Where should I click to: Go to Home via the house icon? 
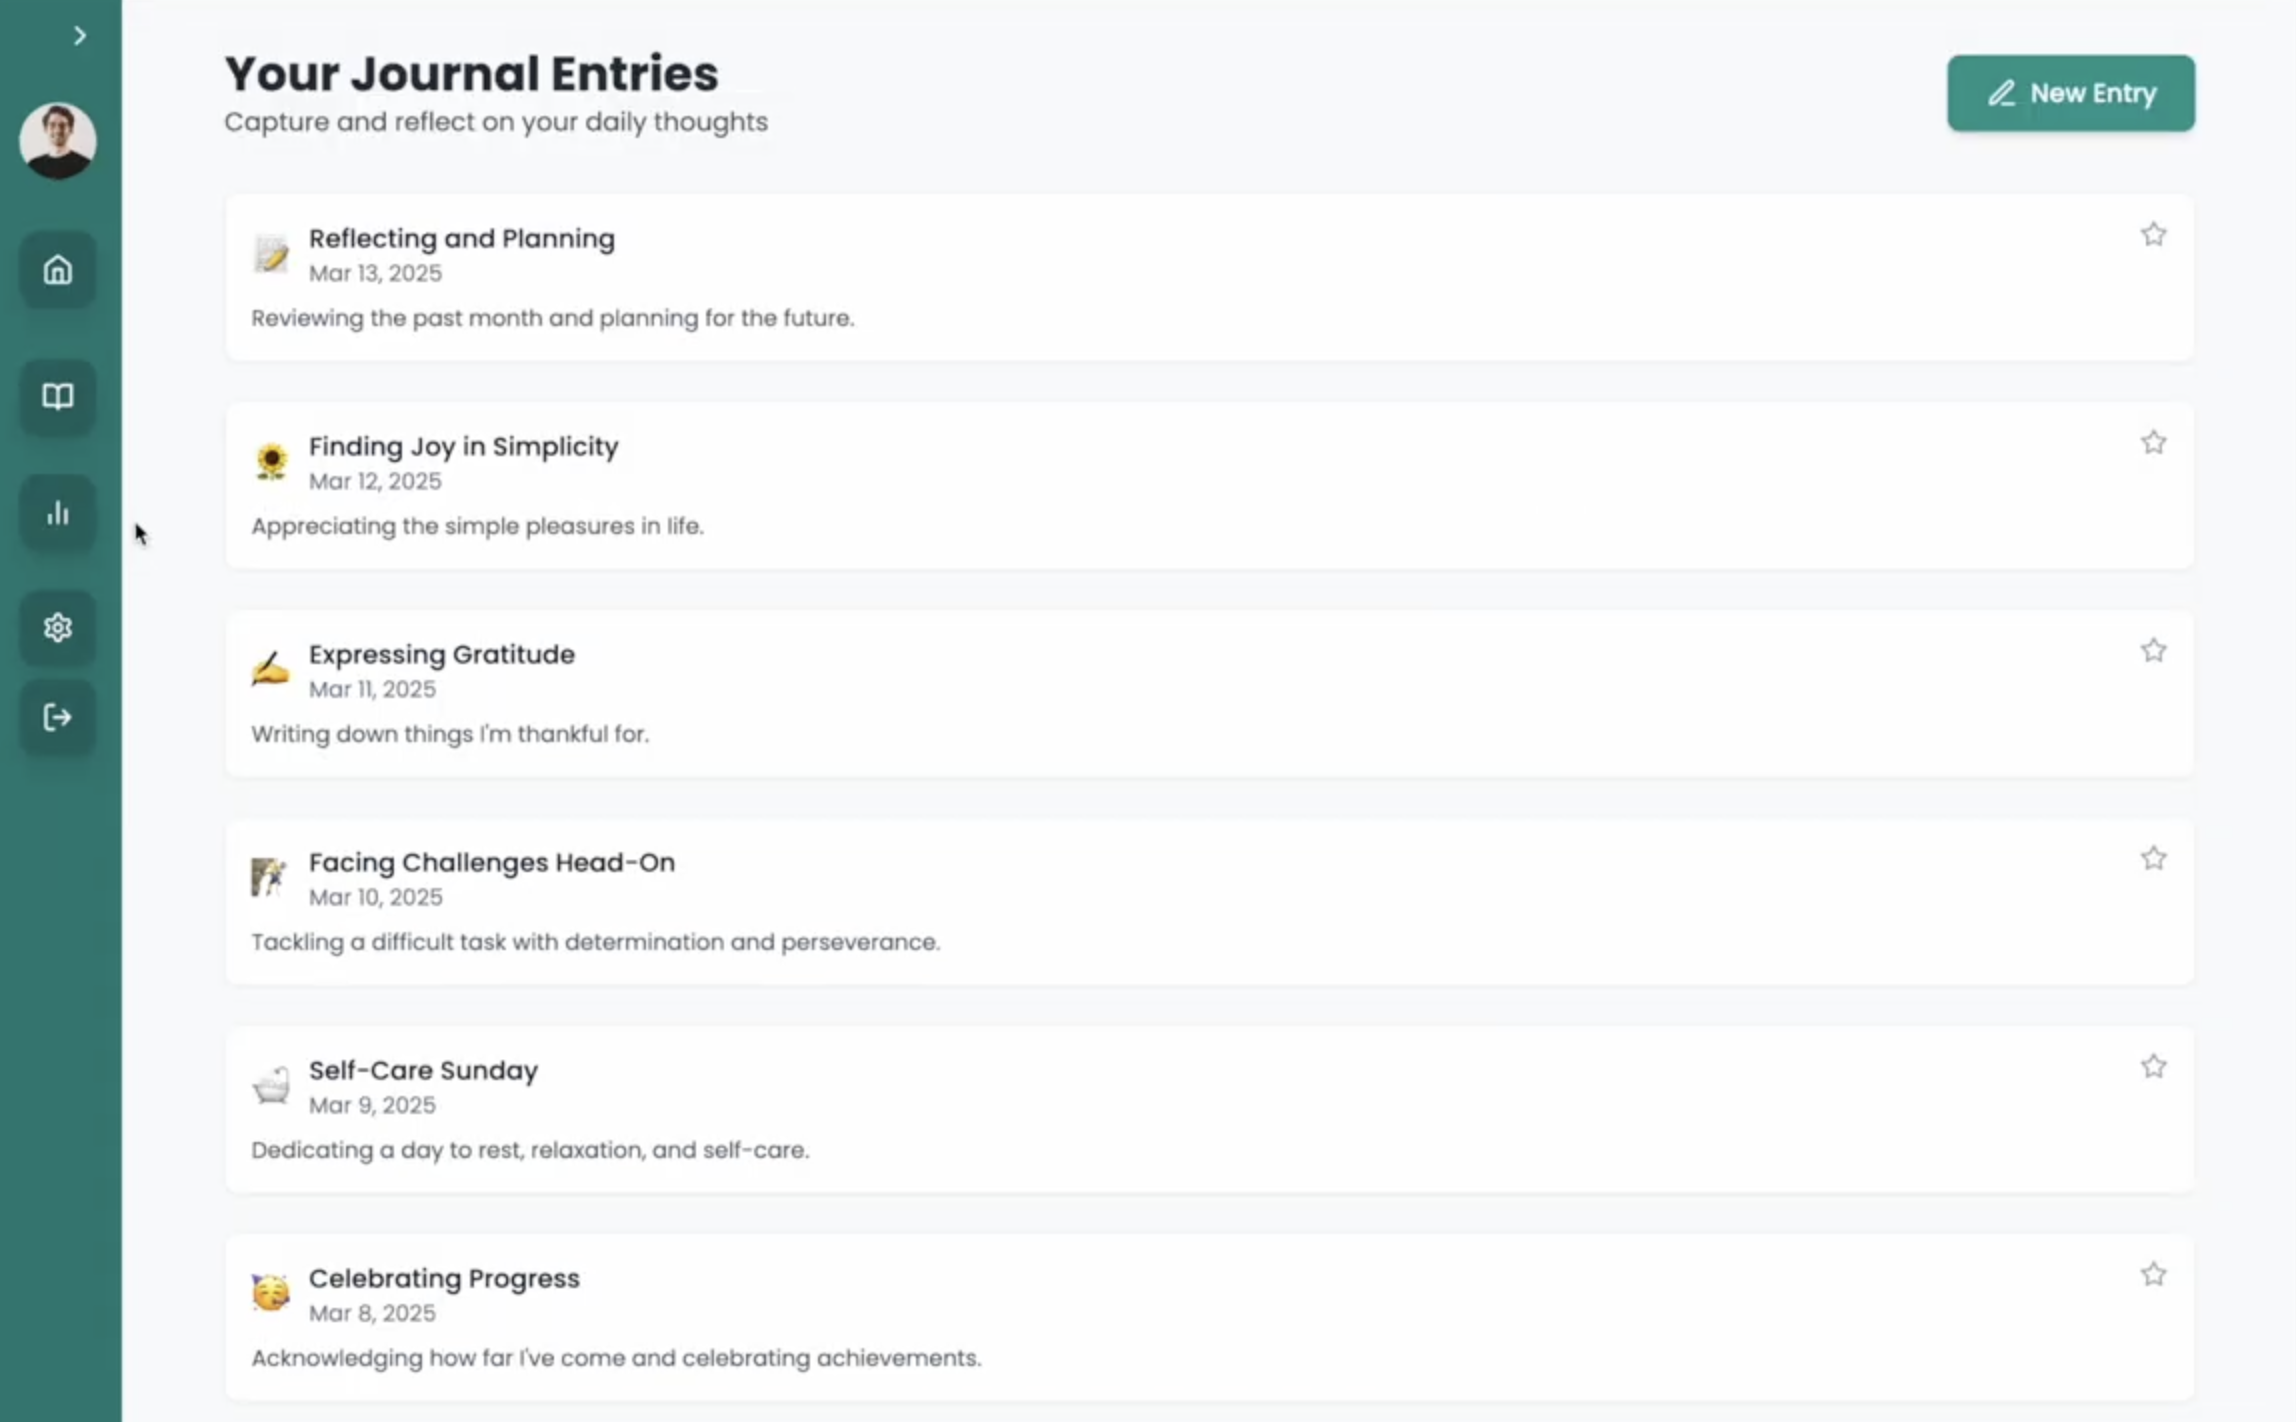(x=58, y=270)
